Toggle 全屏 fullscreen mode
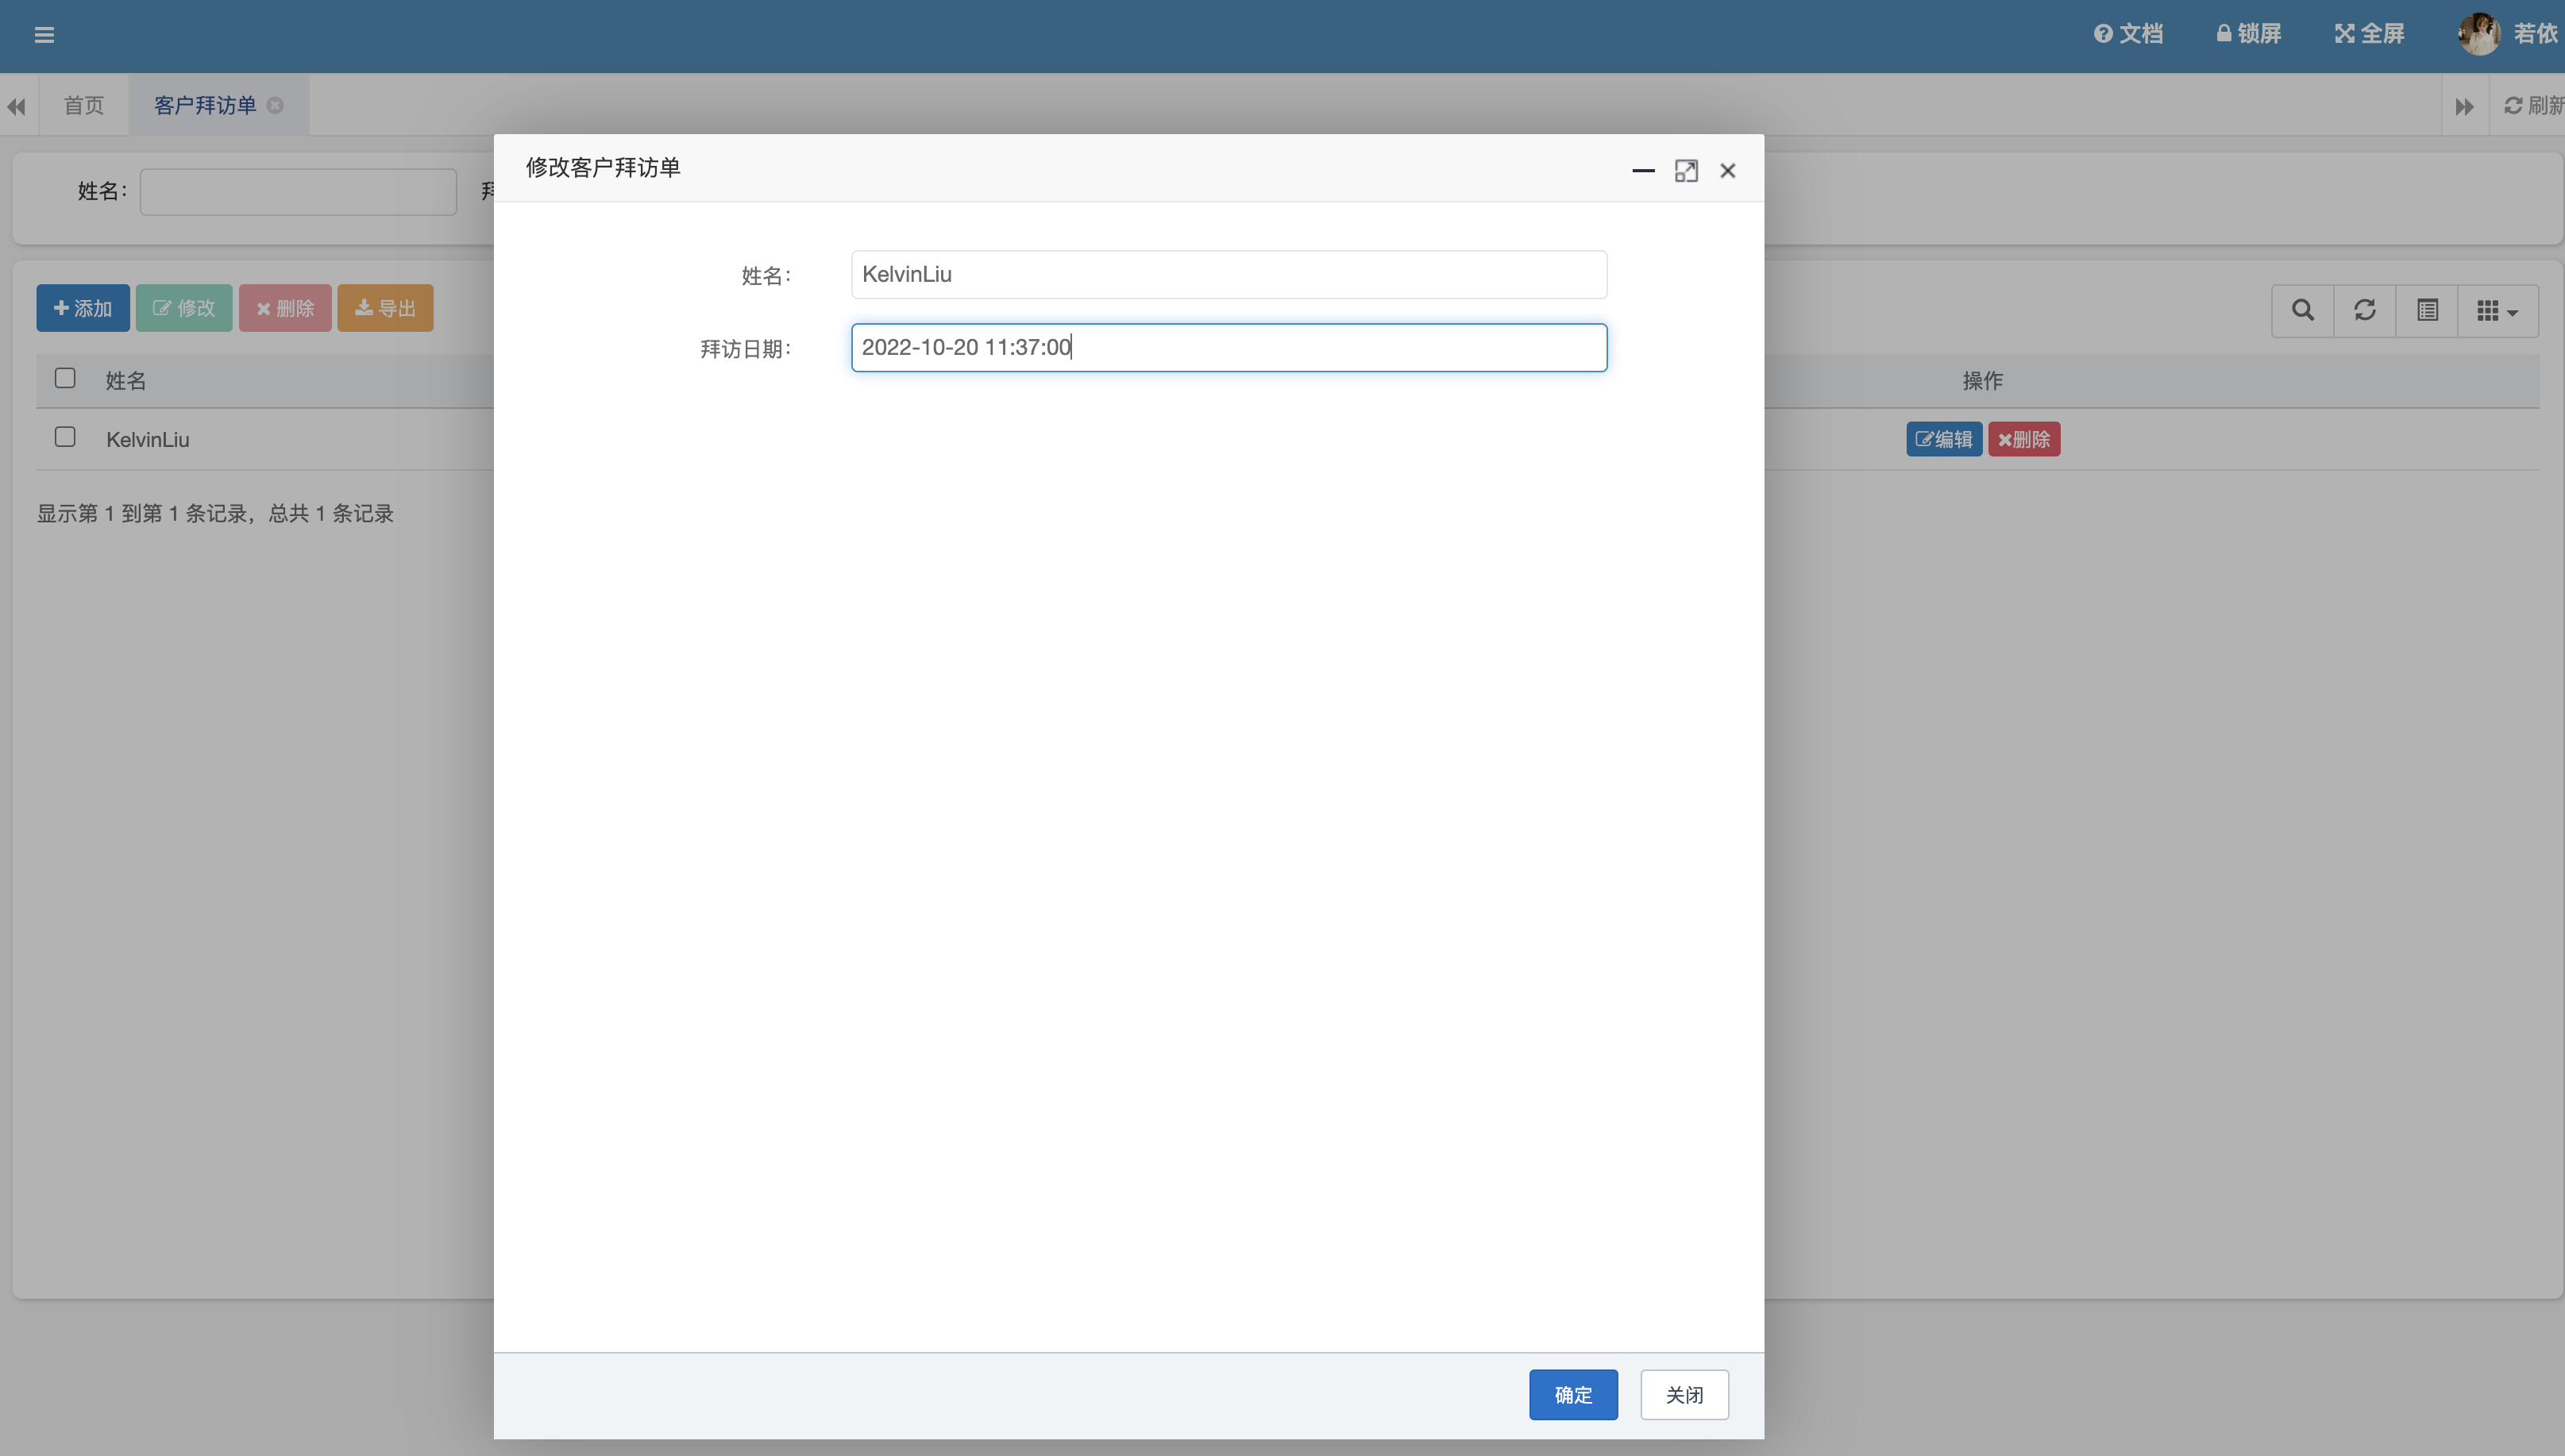 click(x=2368, y=34)
